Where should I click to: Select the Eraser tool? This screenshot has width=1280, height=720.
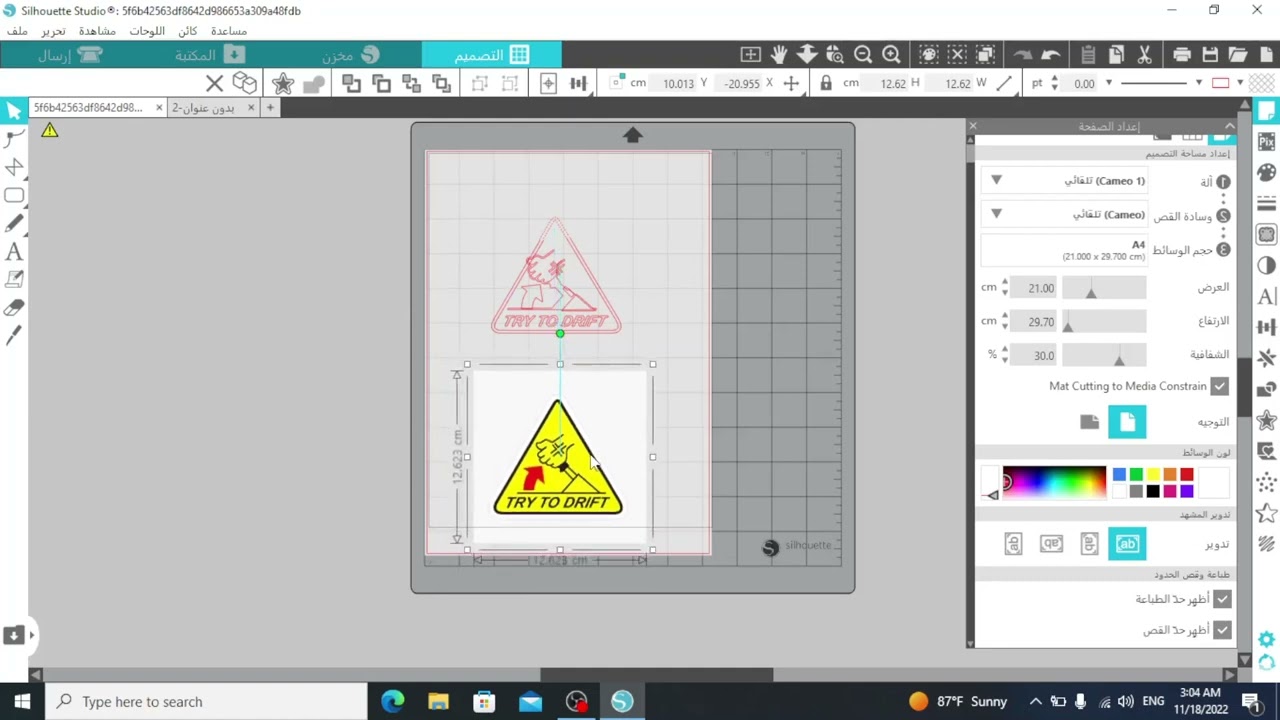pyautogui.click(x=14, y=308)
